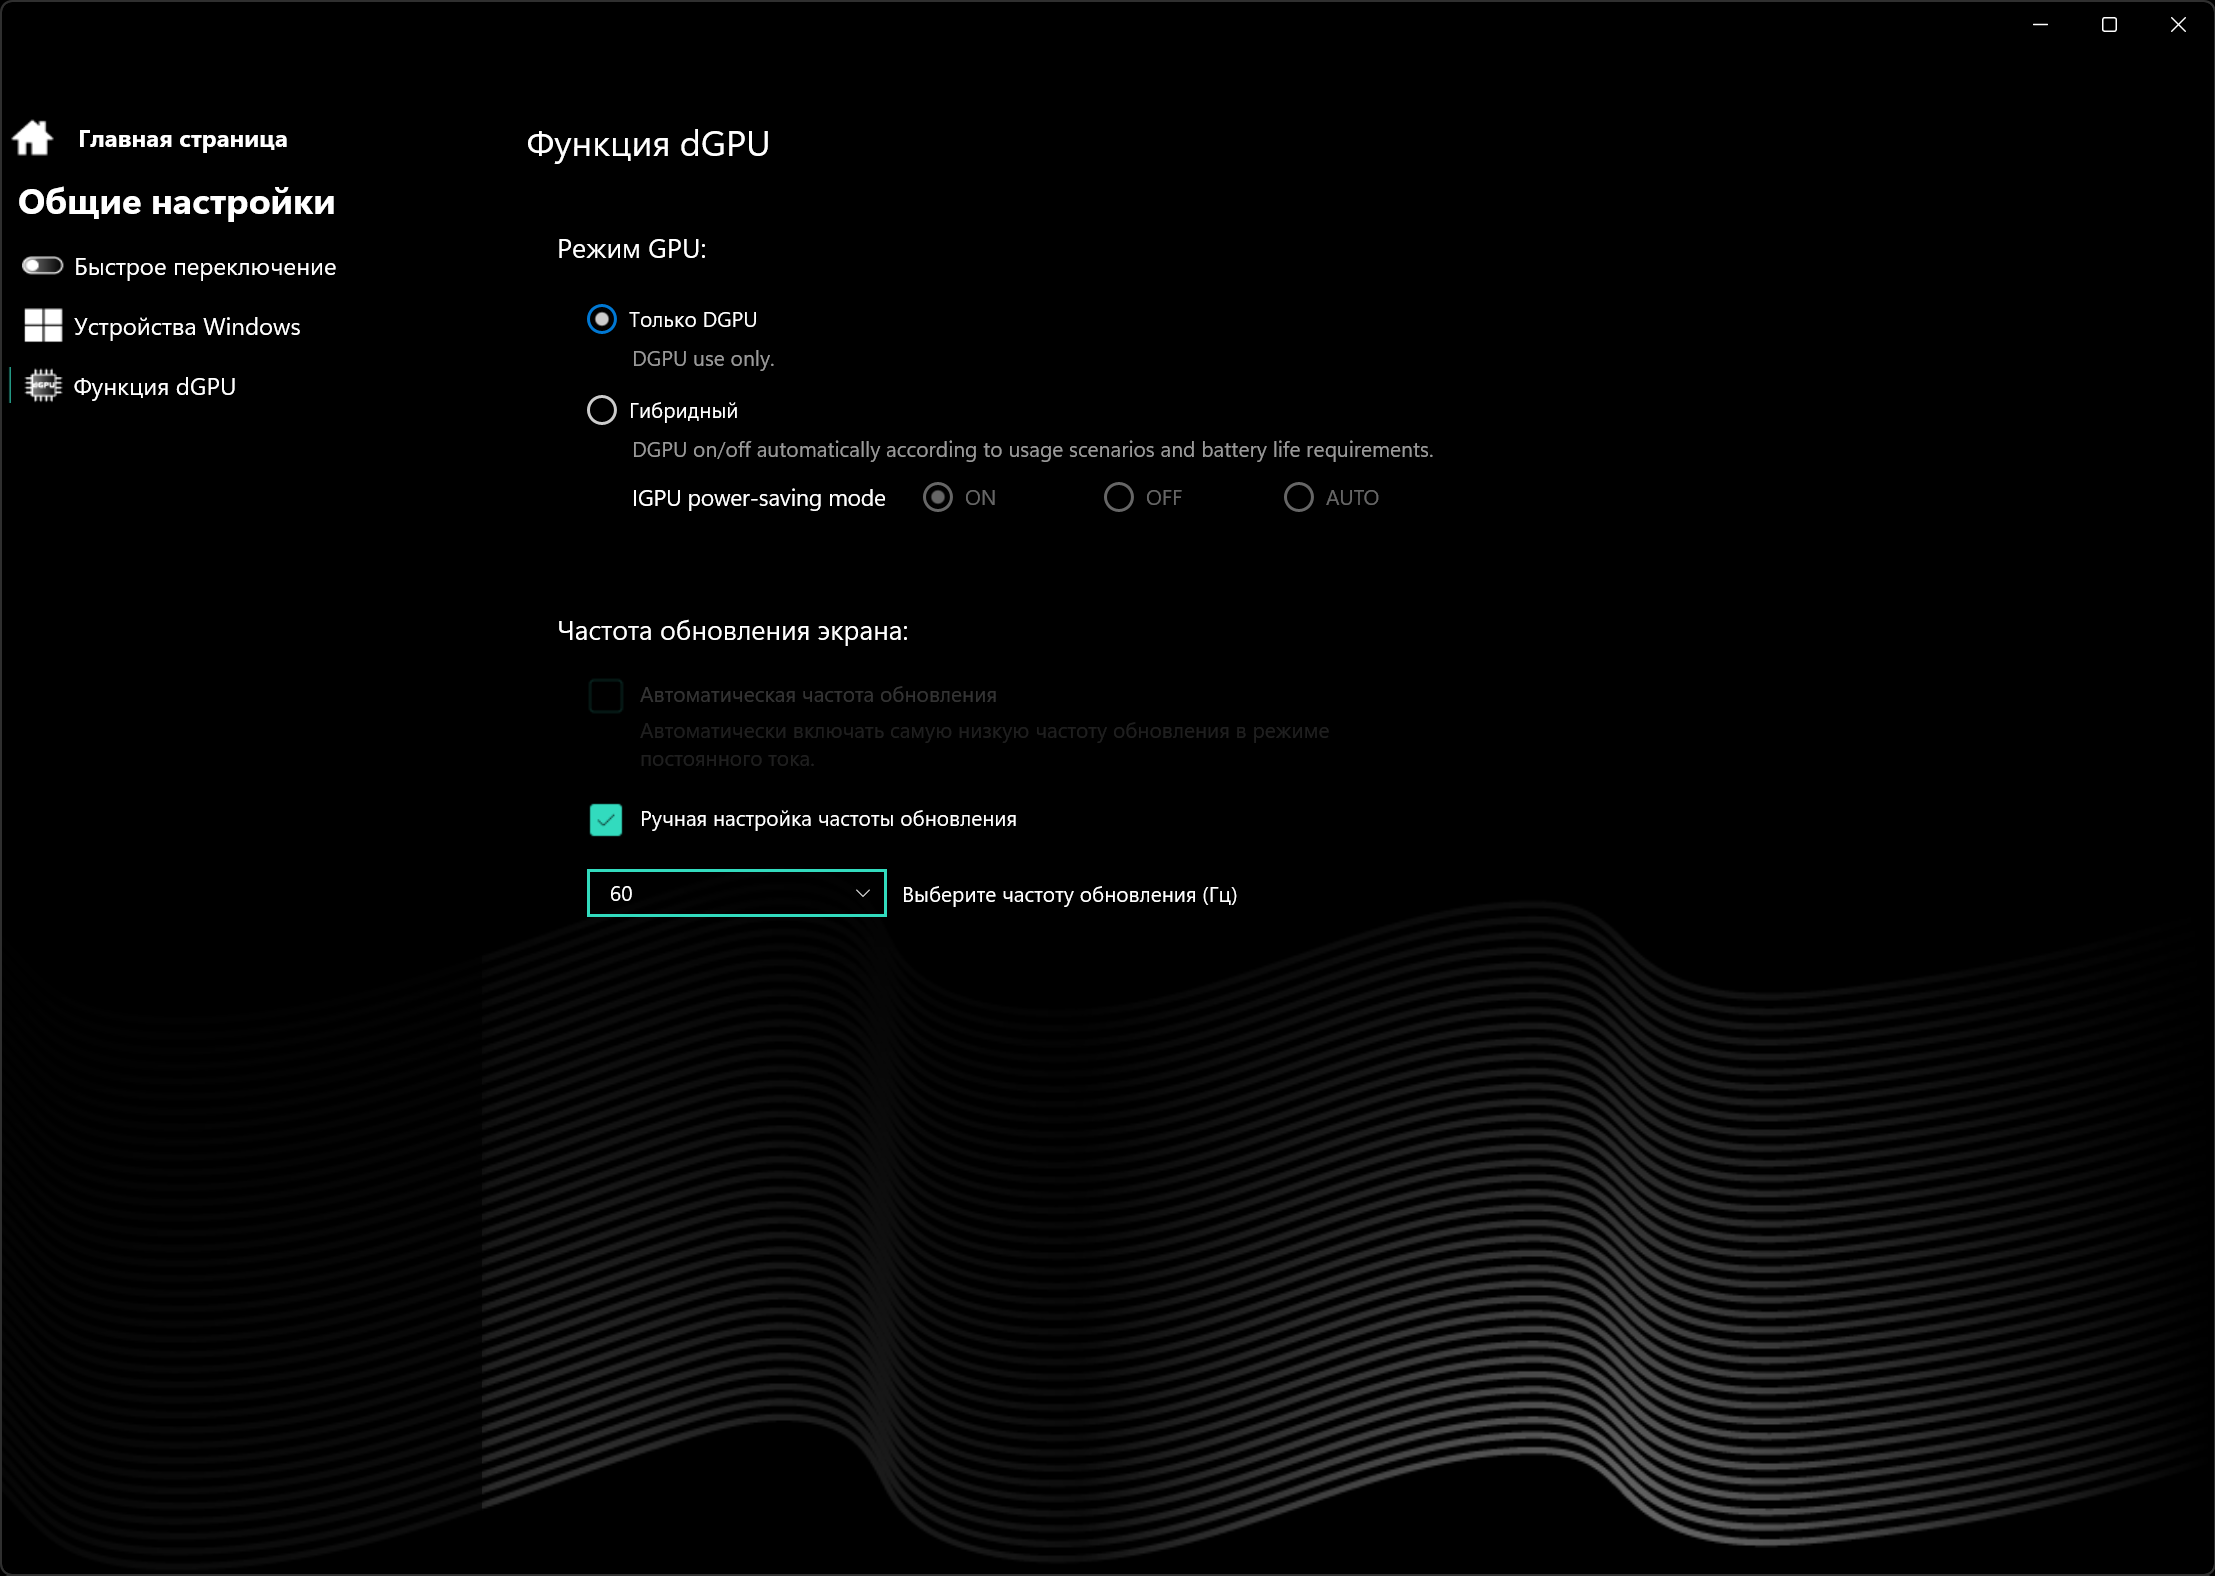The width and height of the screenshot is (2215, 1576).
Task: Enable automatic refresh rate checkbox
Action: point(606,695)
